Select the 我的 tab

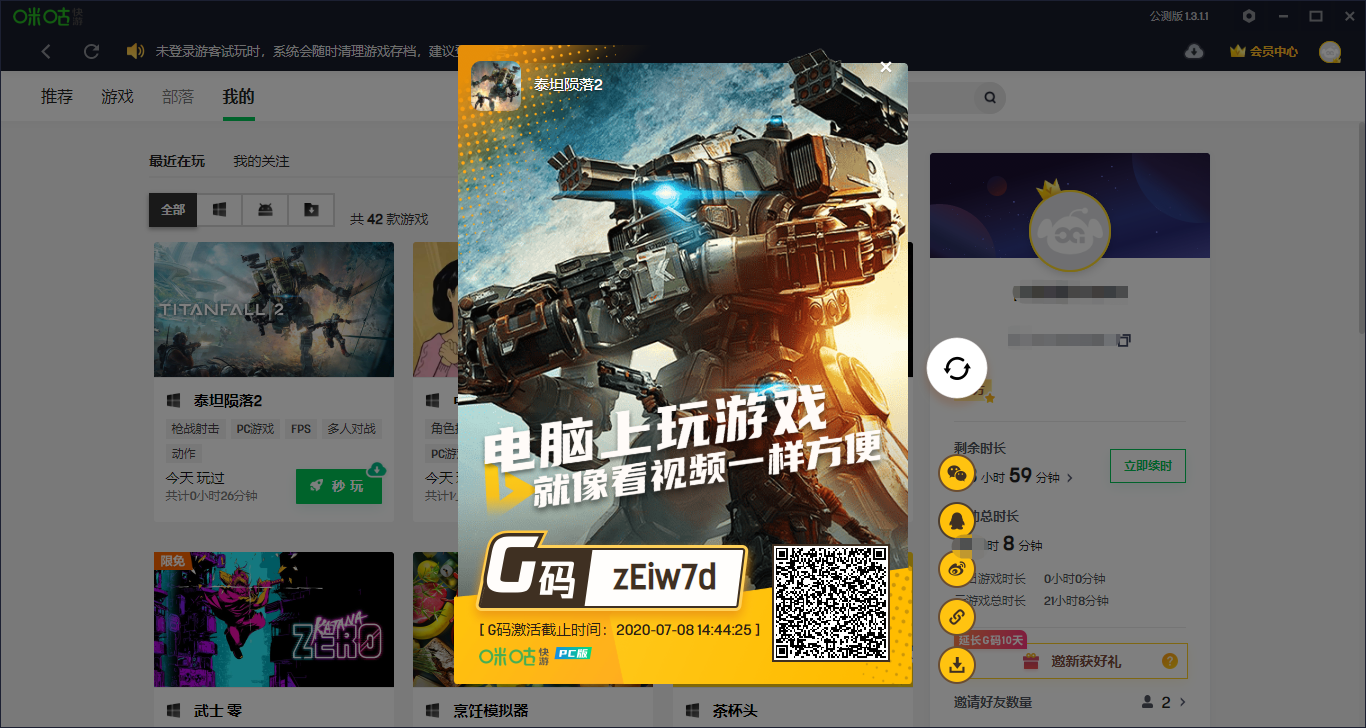point(238,97)
